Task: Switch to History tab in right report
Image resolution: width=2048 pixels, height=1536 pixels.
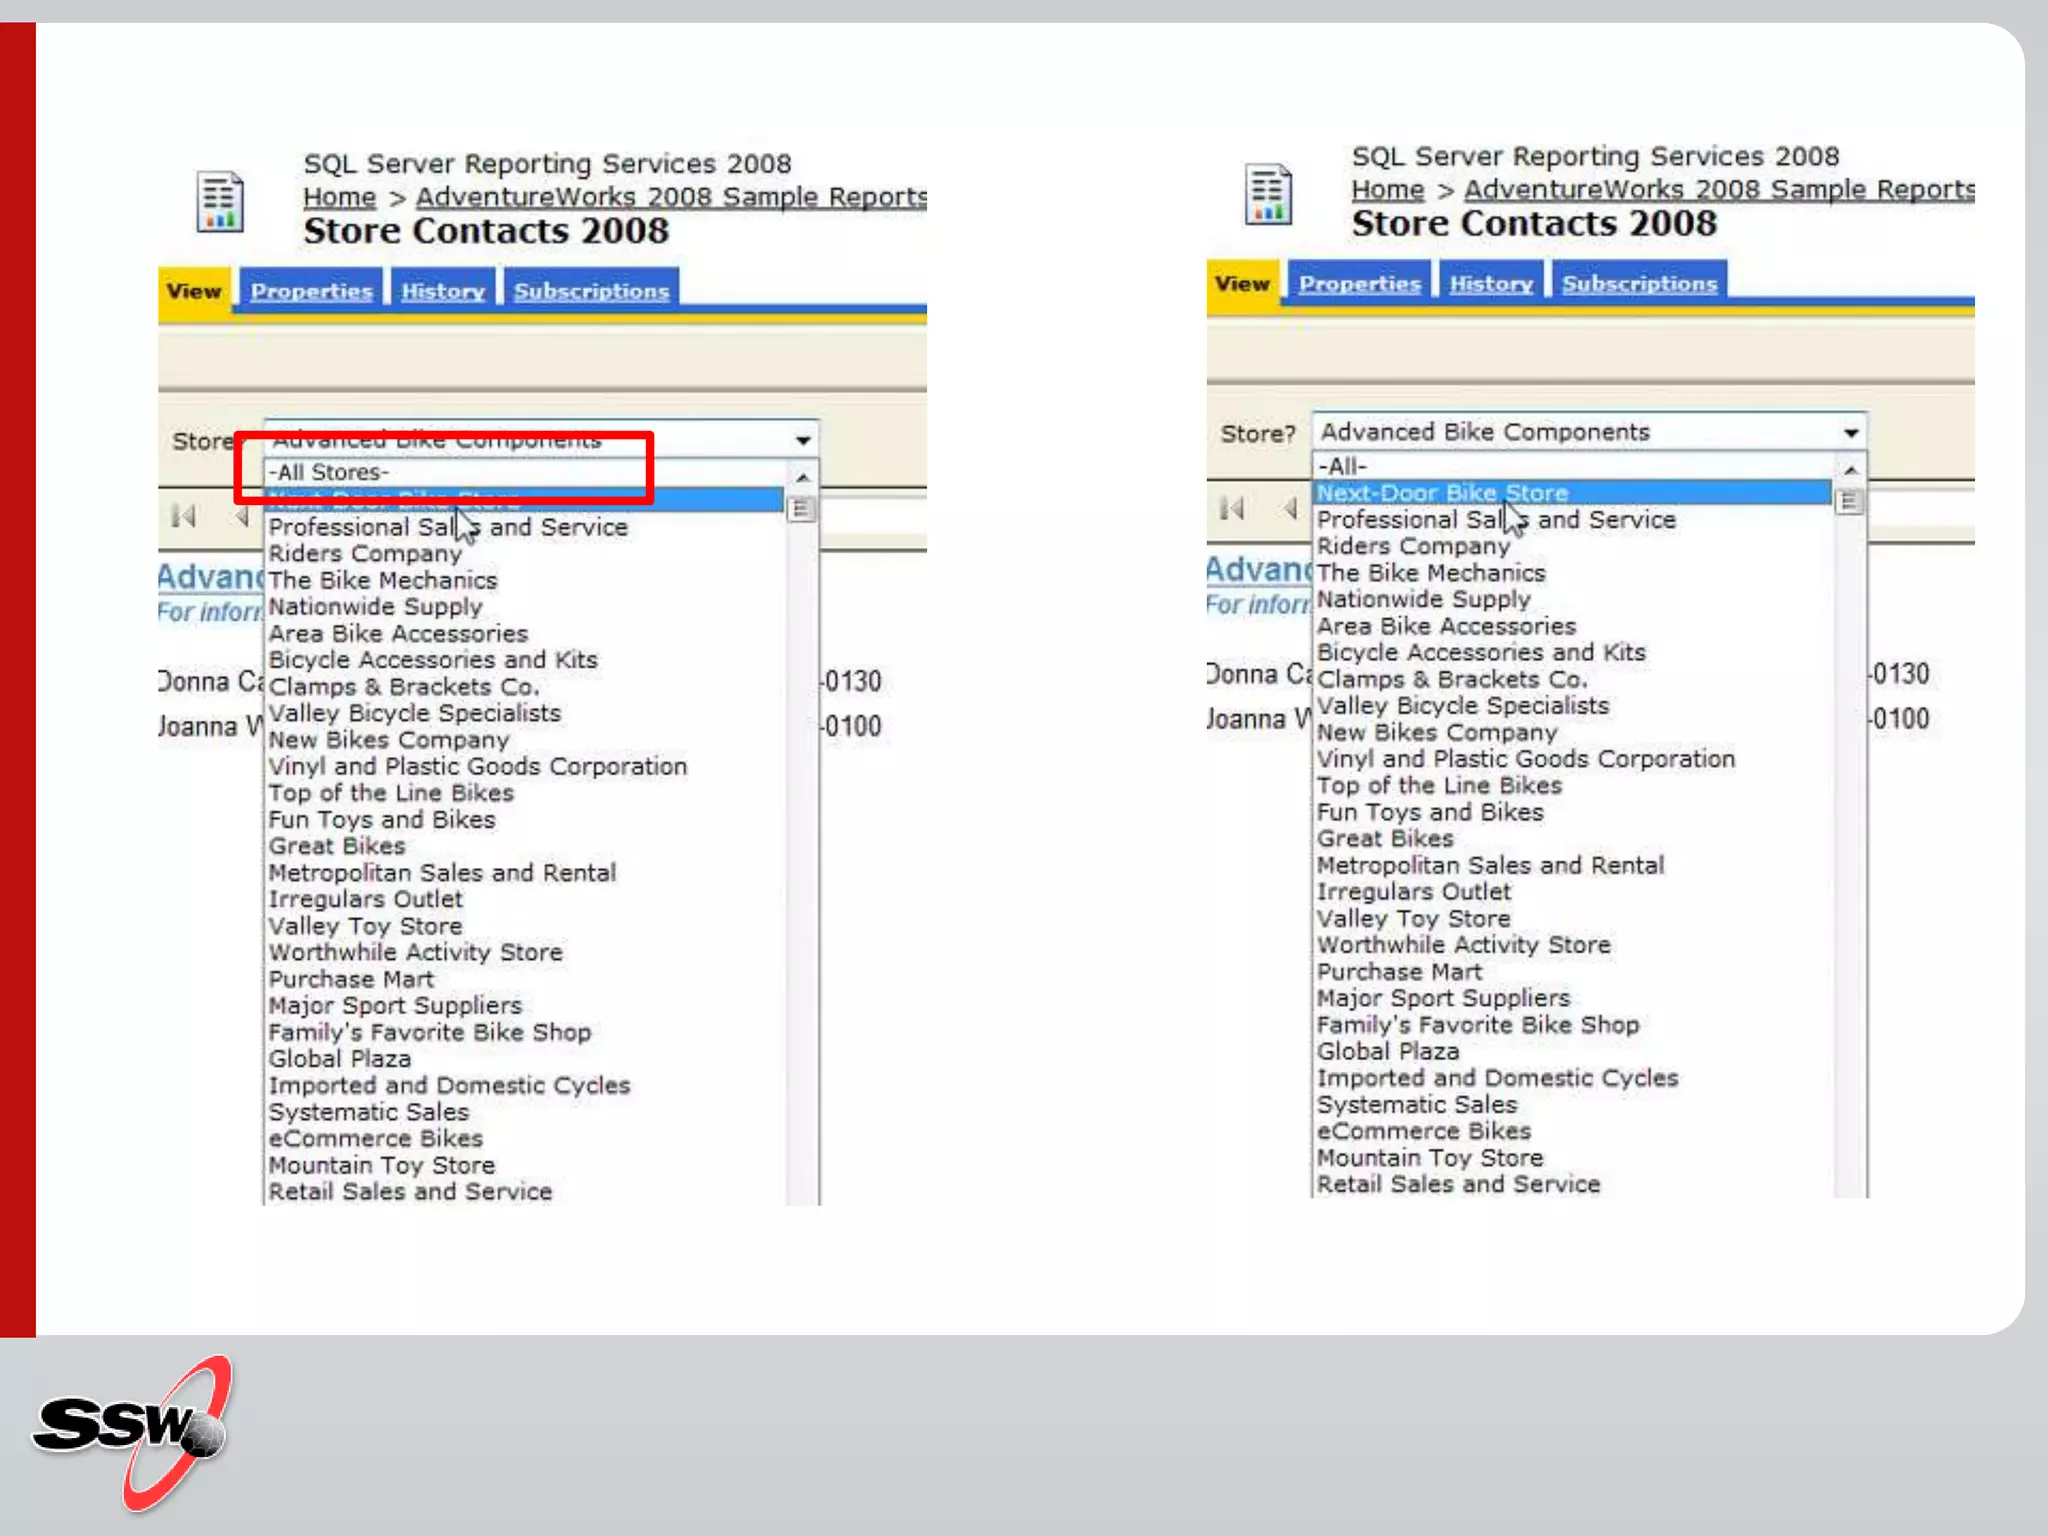Action: tap(1490, 284)
